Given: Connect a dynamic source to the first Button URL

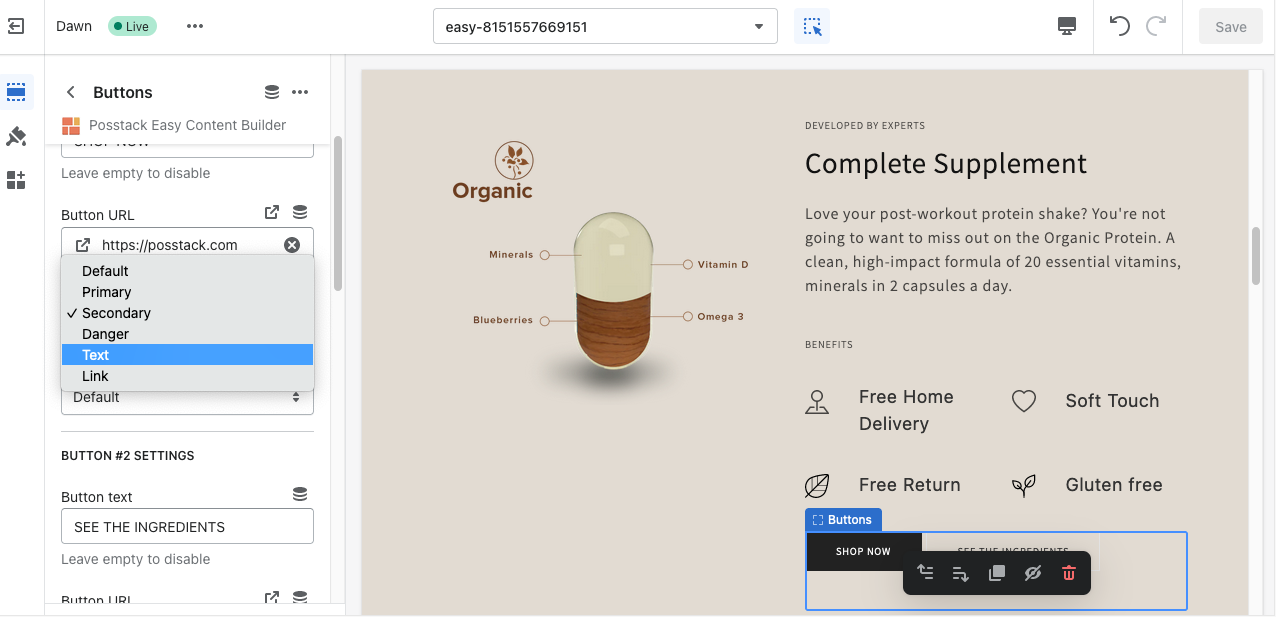Looking at the screenshot, I should click(x=300, y=213).
